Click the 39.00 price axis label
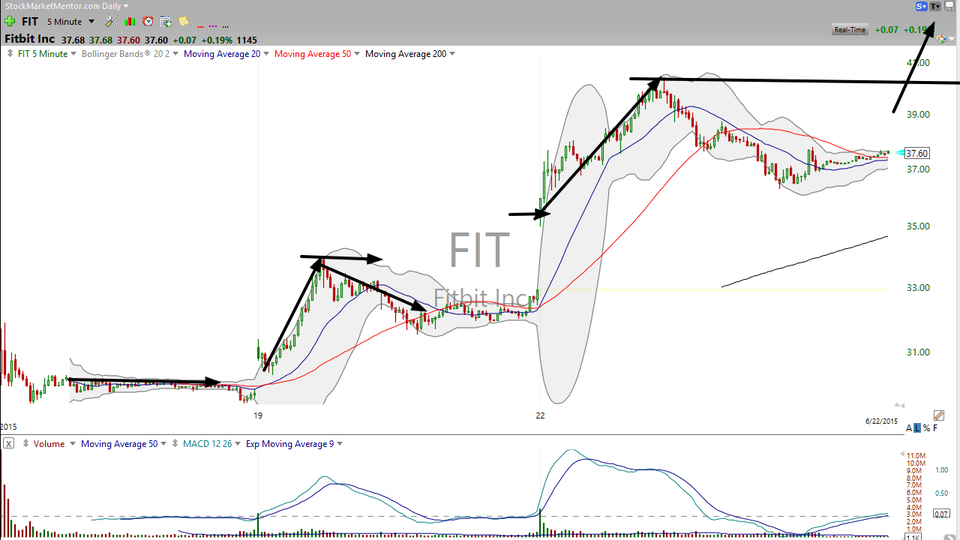Screen dimensions: 960x540 pos(918,114)
